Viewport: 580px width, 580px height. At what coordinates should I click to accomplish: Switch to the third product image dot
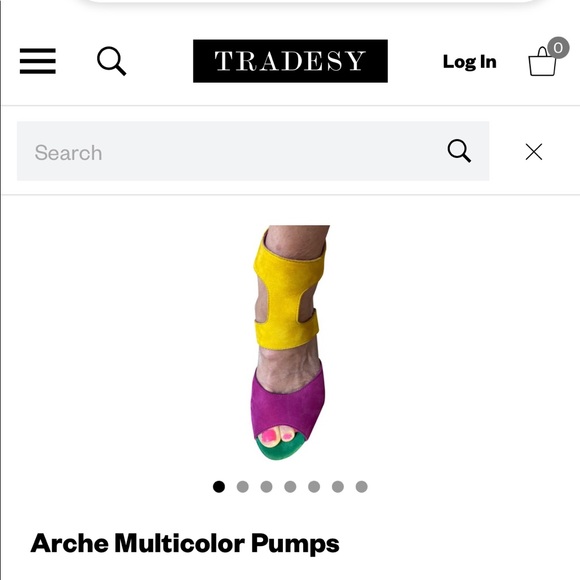click(x=266, y=486)
